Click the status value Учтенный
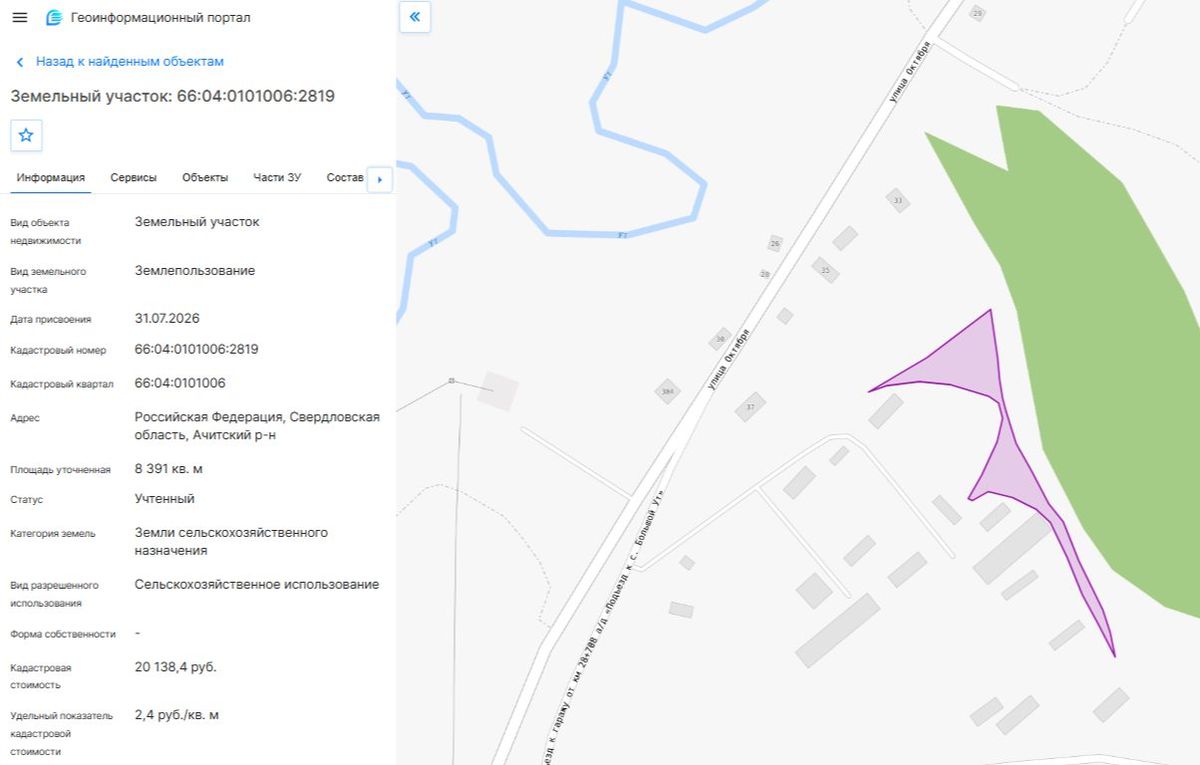Image resolution: width=1200 pixels, height=765 pixels. [x=165, y=499]
